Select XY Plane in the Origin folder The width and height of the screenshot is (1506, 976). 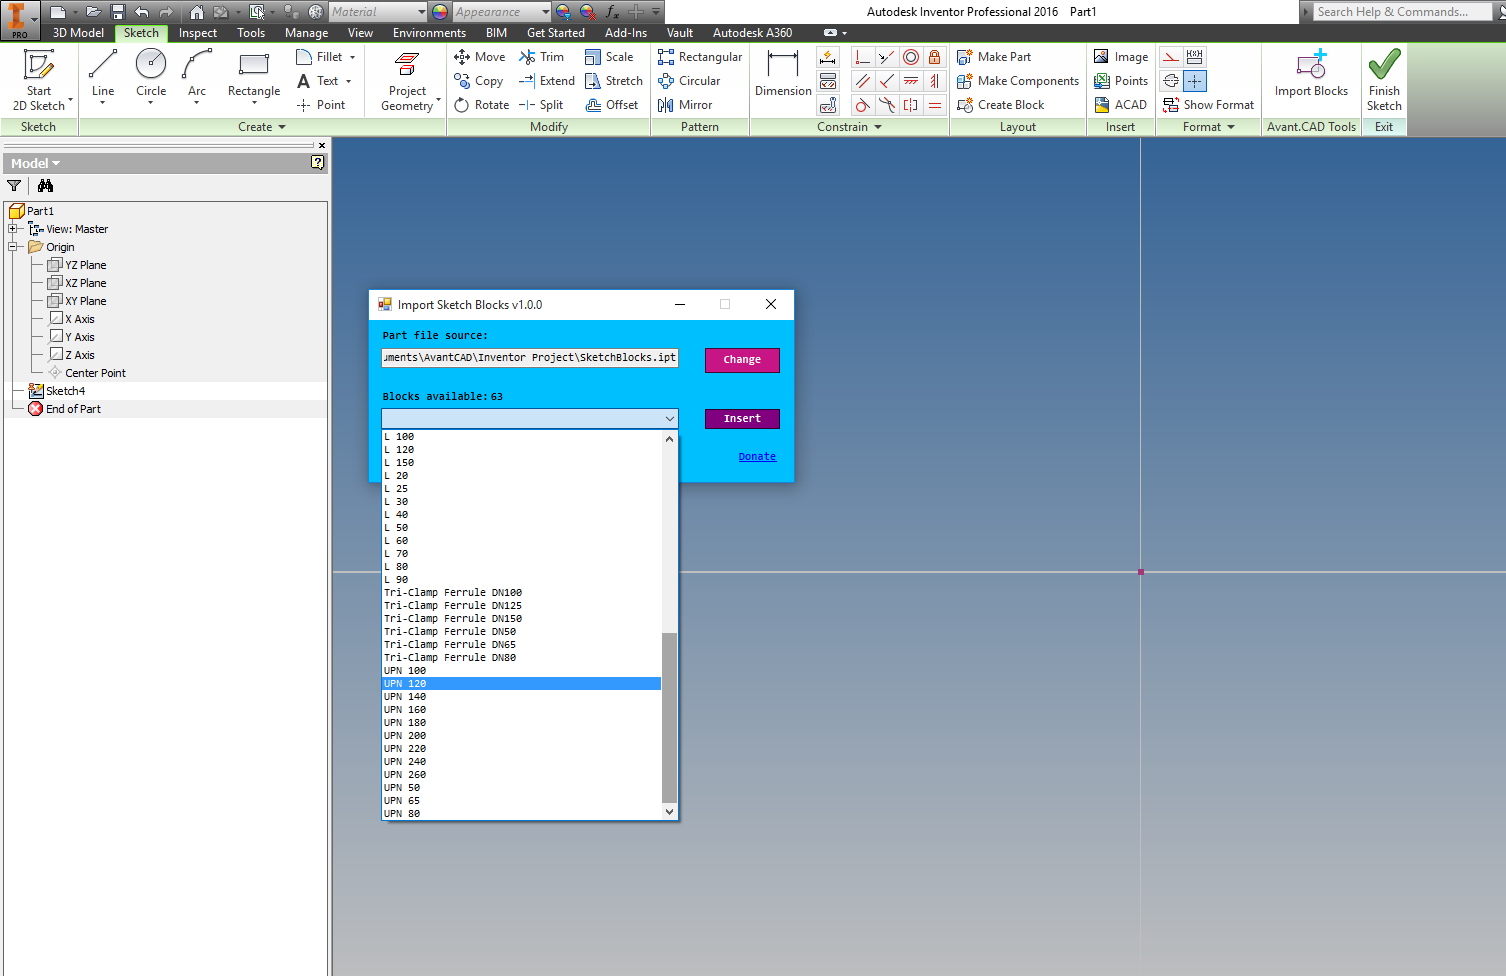tap(86, 301)
